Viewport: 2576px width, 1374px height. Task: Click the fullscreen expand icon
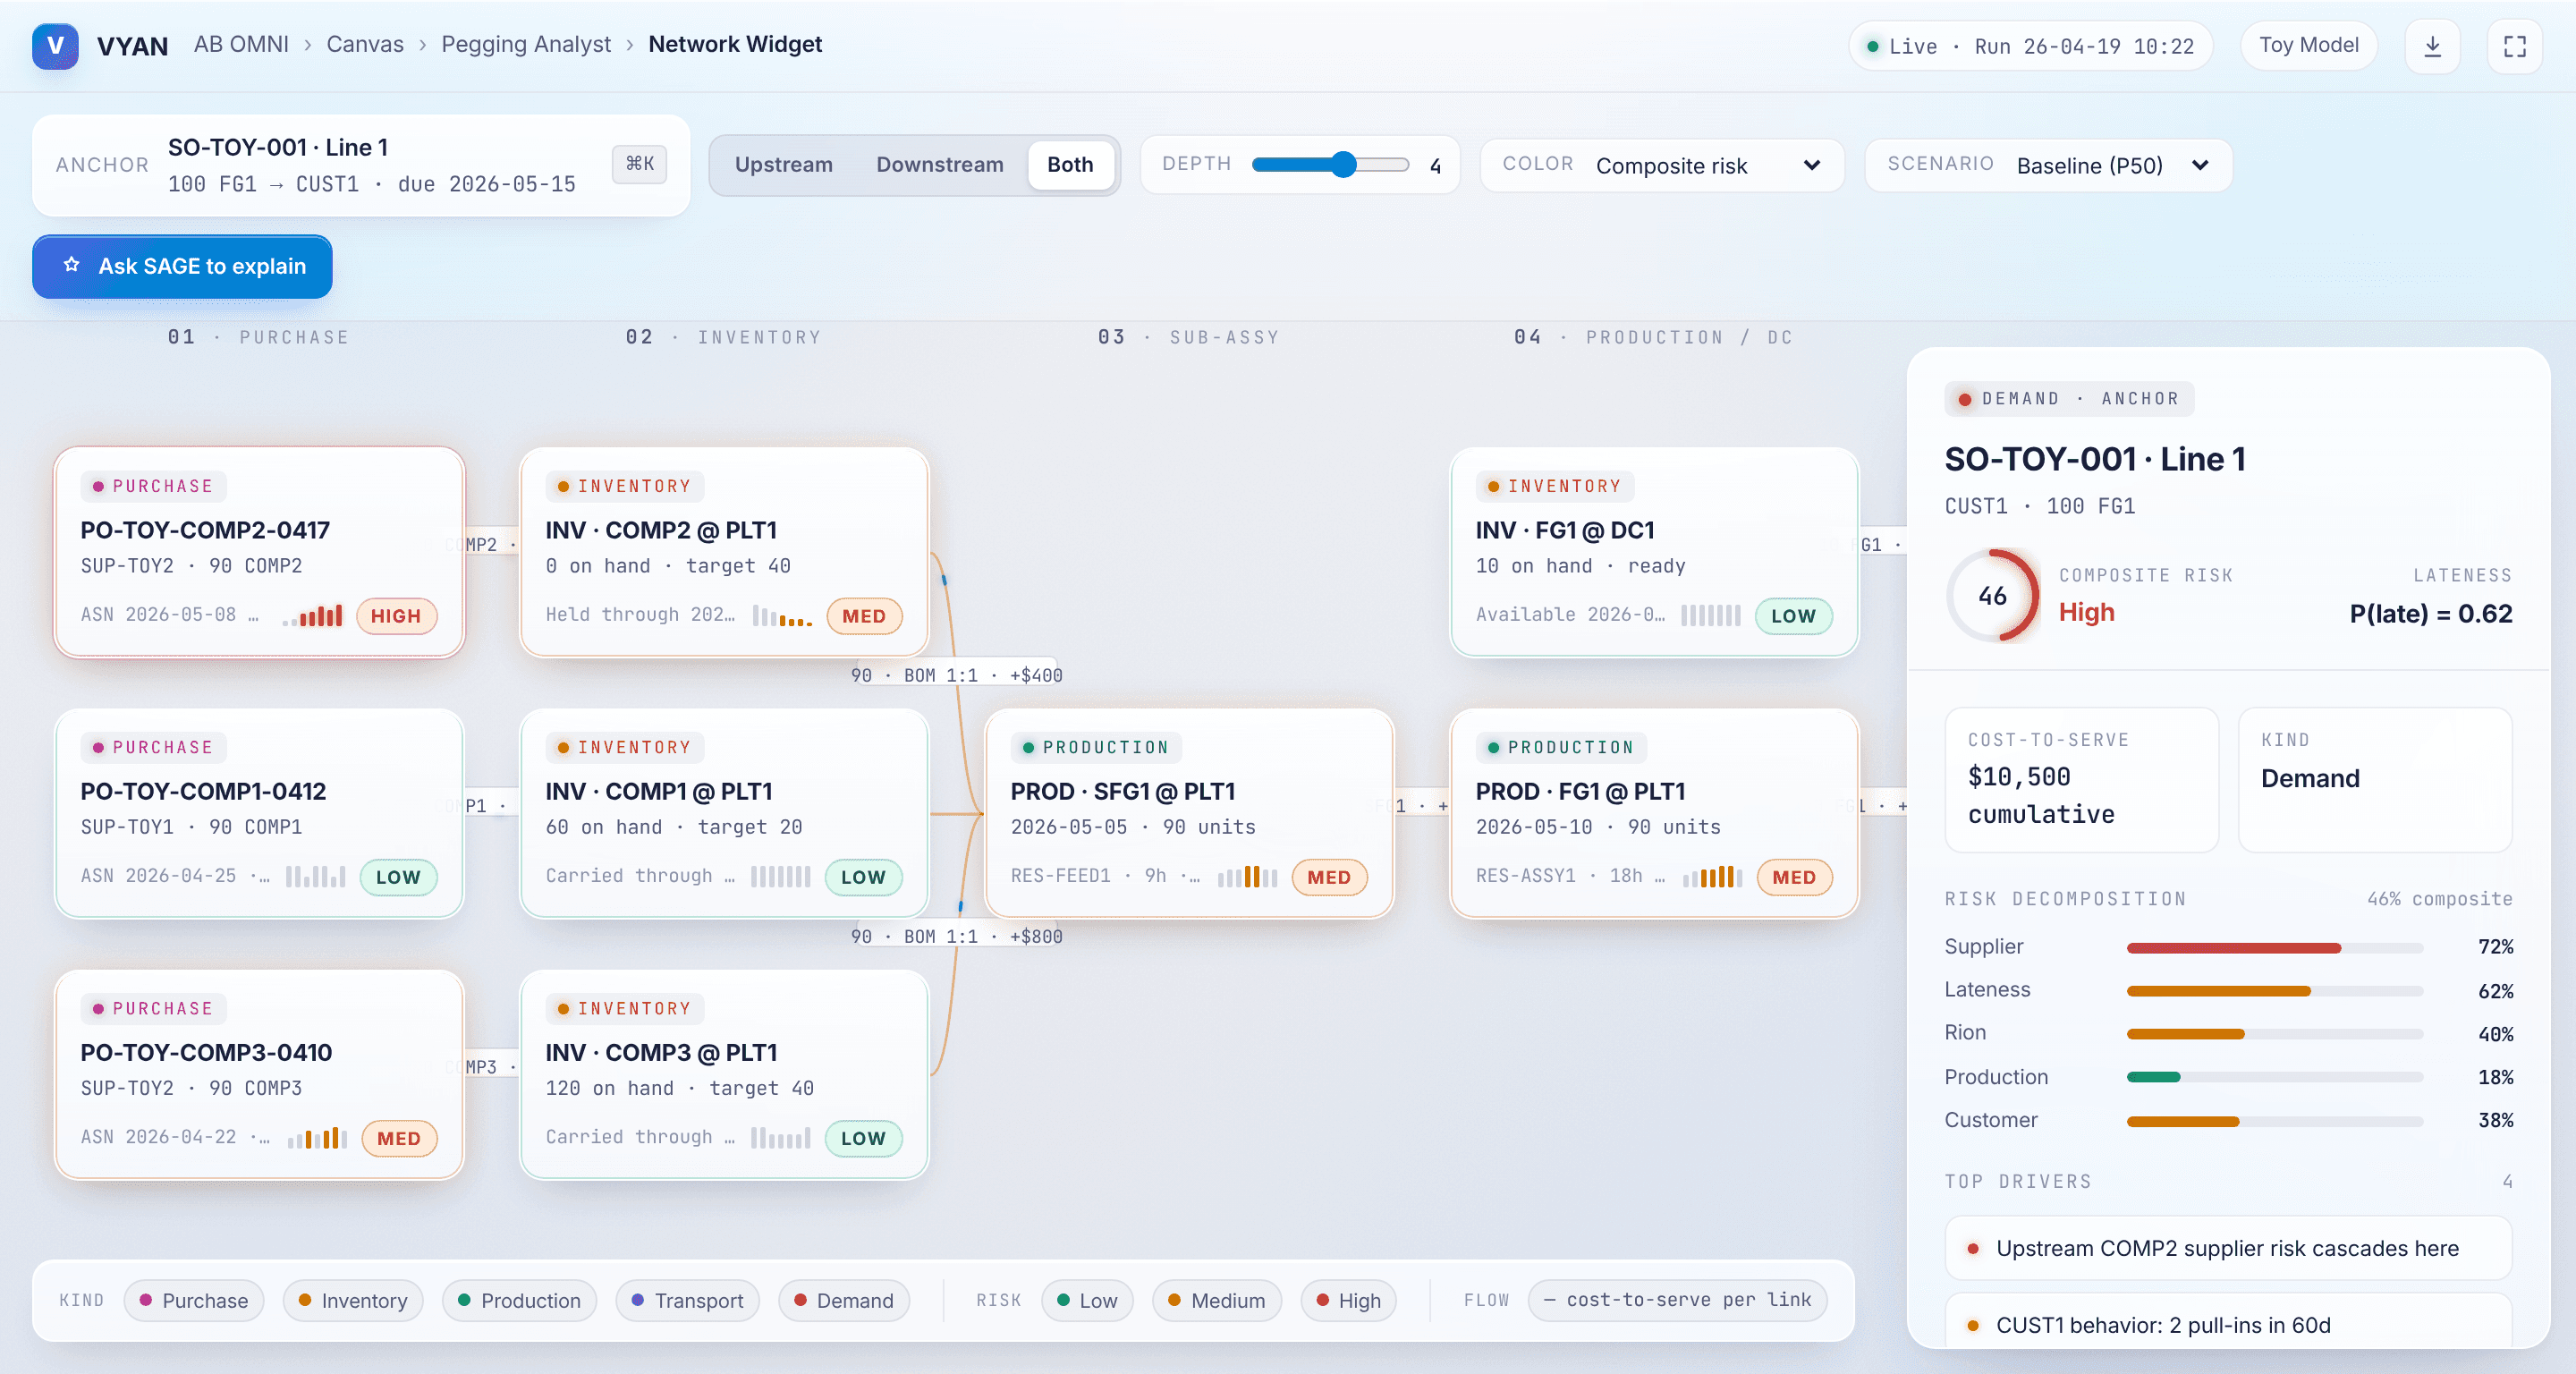coord(2514,46)
